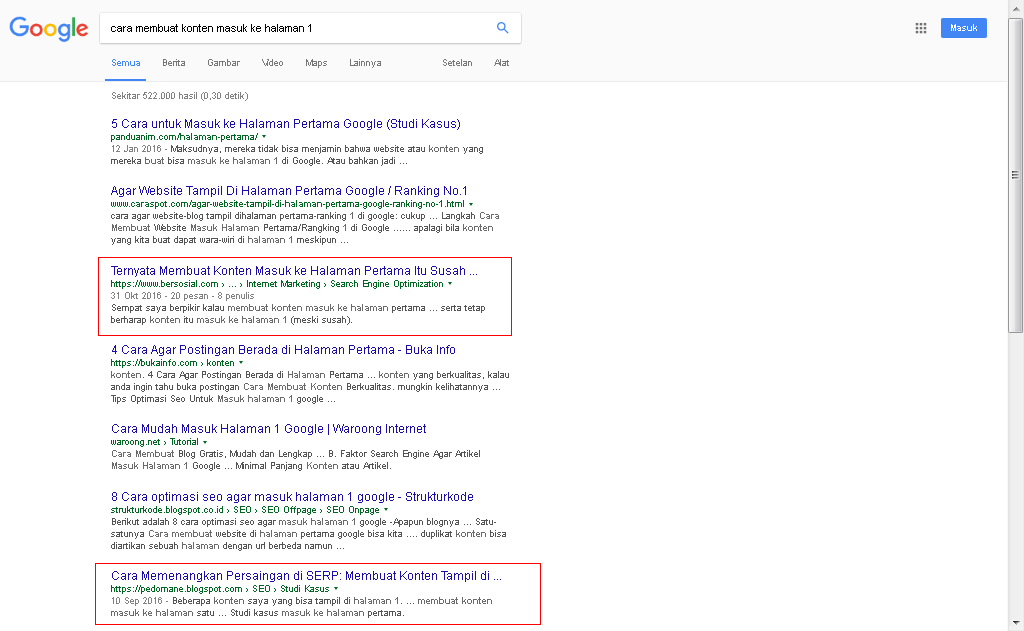Switch to the Video tab

pyautogui.click(x=272, y=63)
